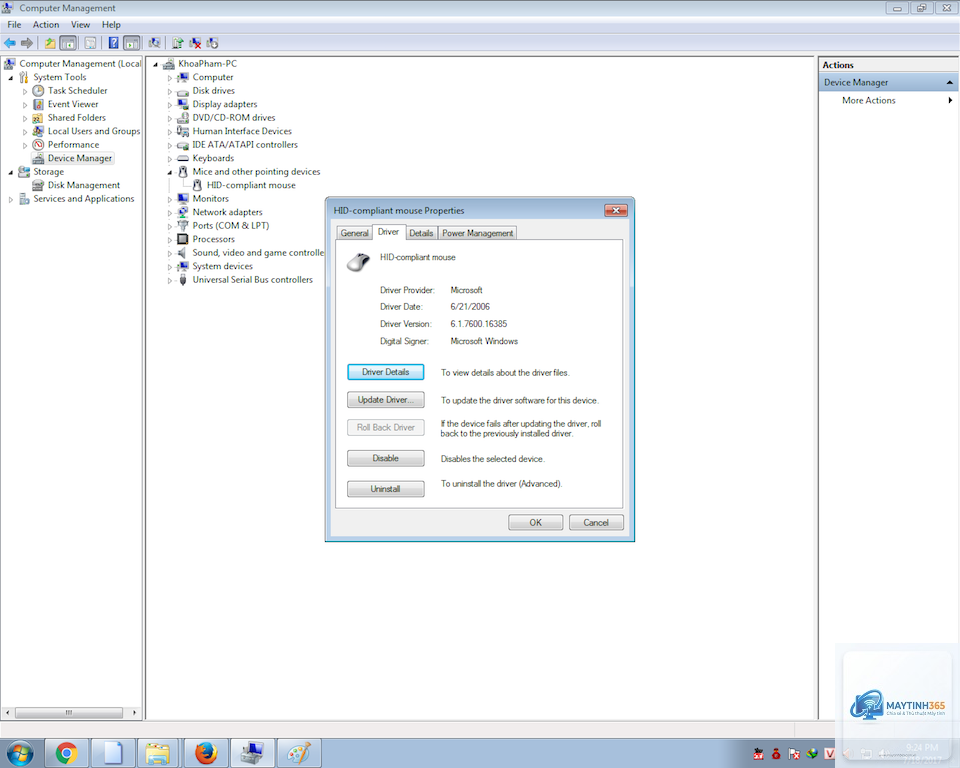Select Services and Applications node
This screenshot has width=960, height=768.
pos(83,198)
